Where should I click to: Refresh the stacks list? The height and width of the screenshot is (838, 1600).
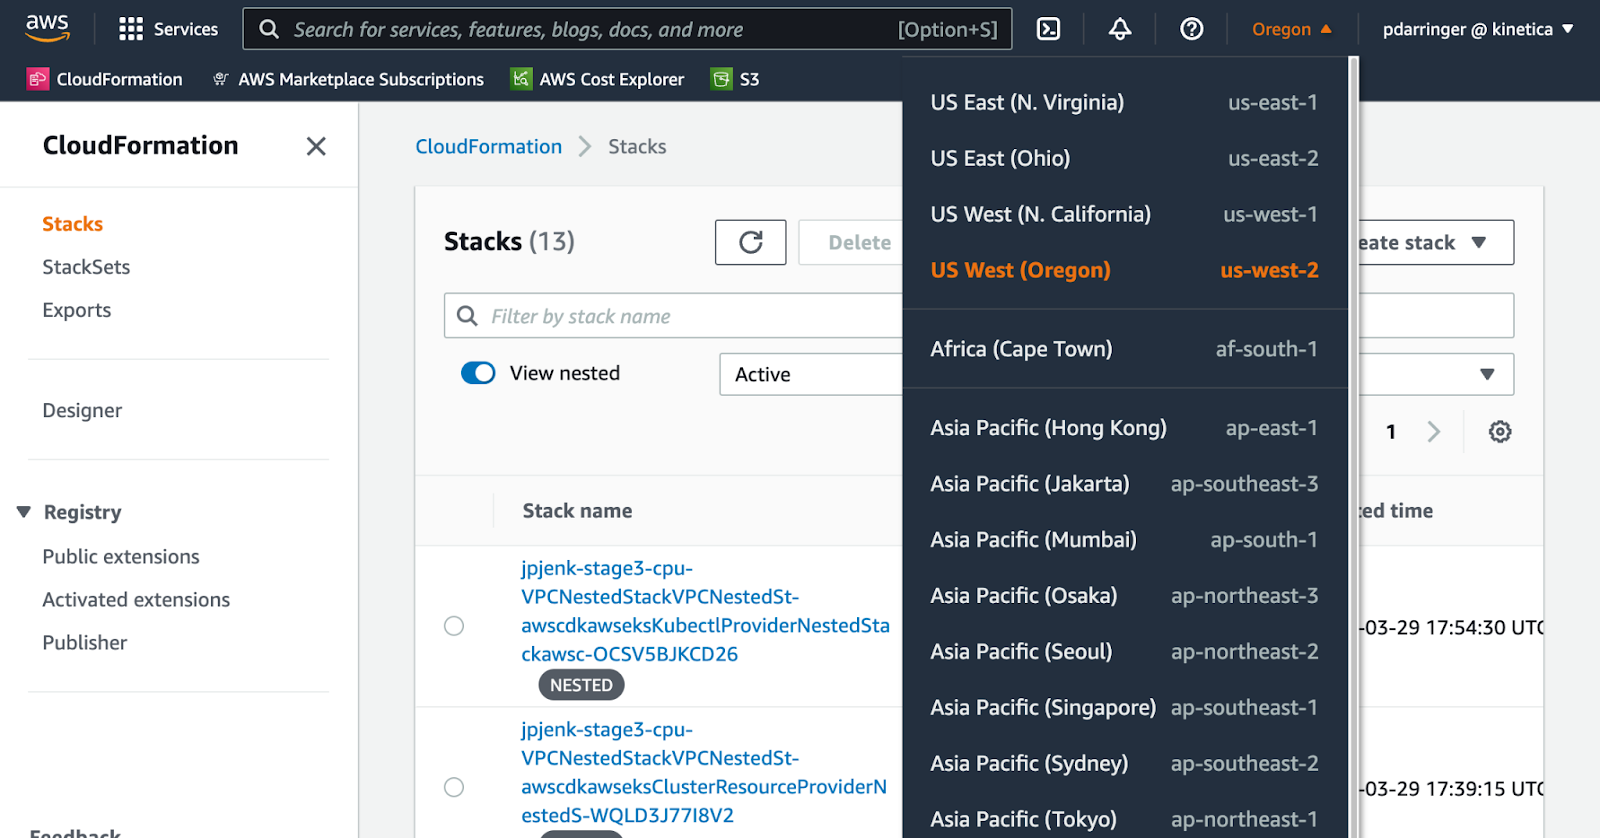pos(751,242)
